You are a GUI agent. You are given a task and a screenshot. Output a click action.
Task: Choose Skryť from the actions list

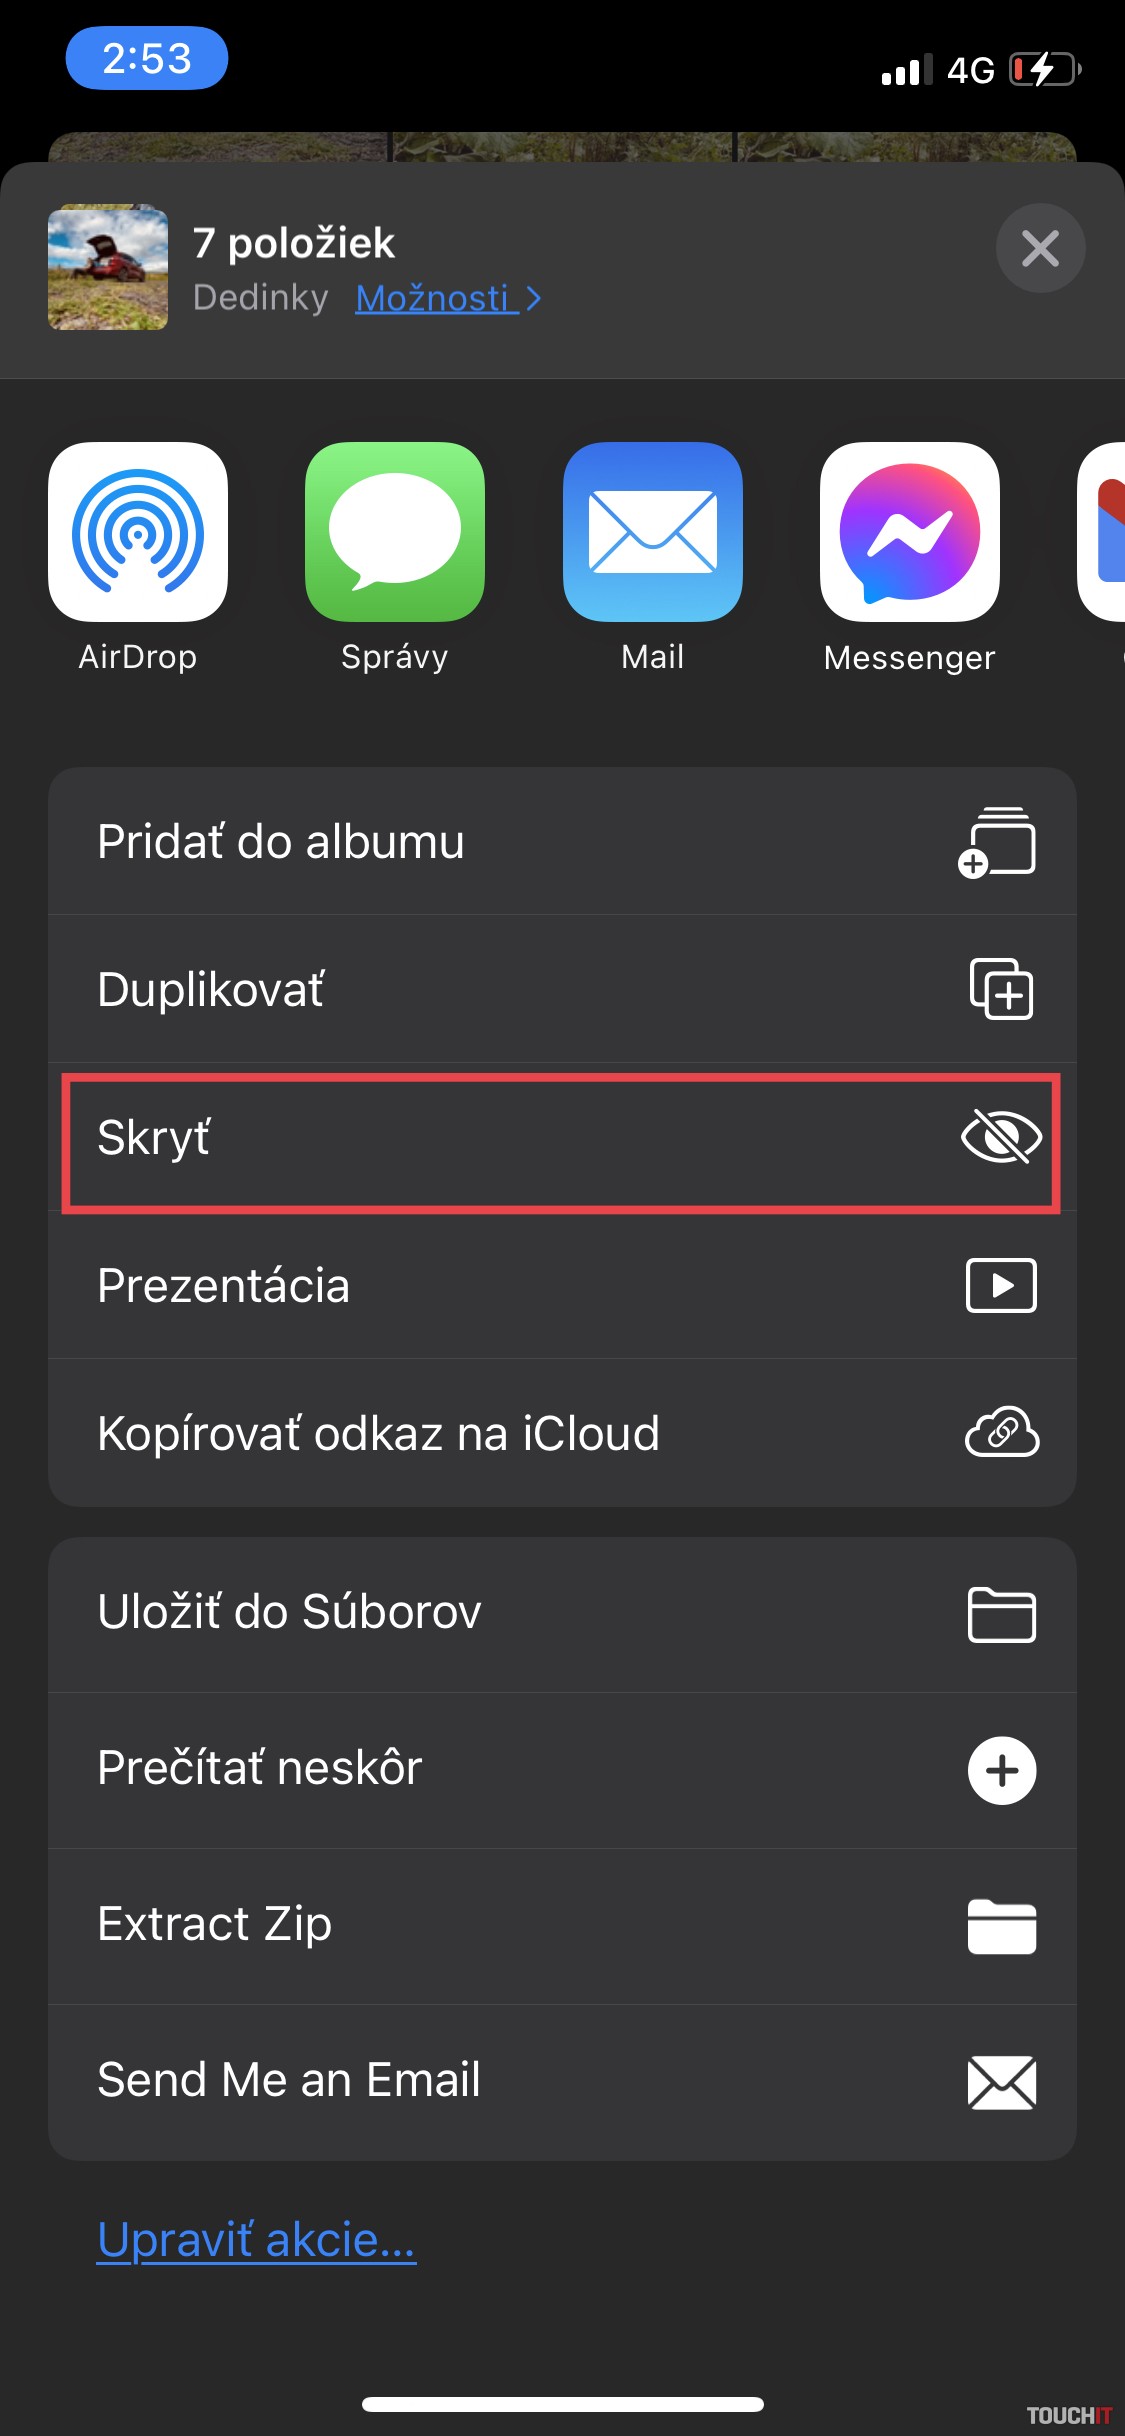[155, 1138]
